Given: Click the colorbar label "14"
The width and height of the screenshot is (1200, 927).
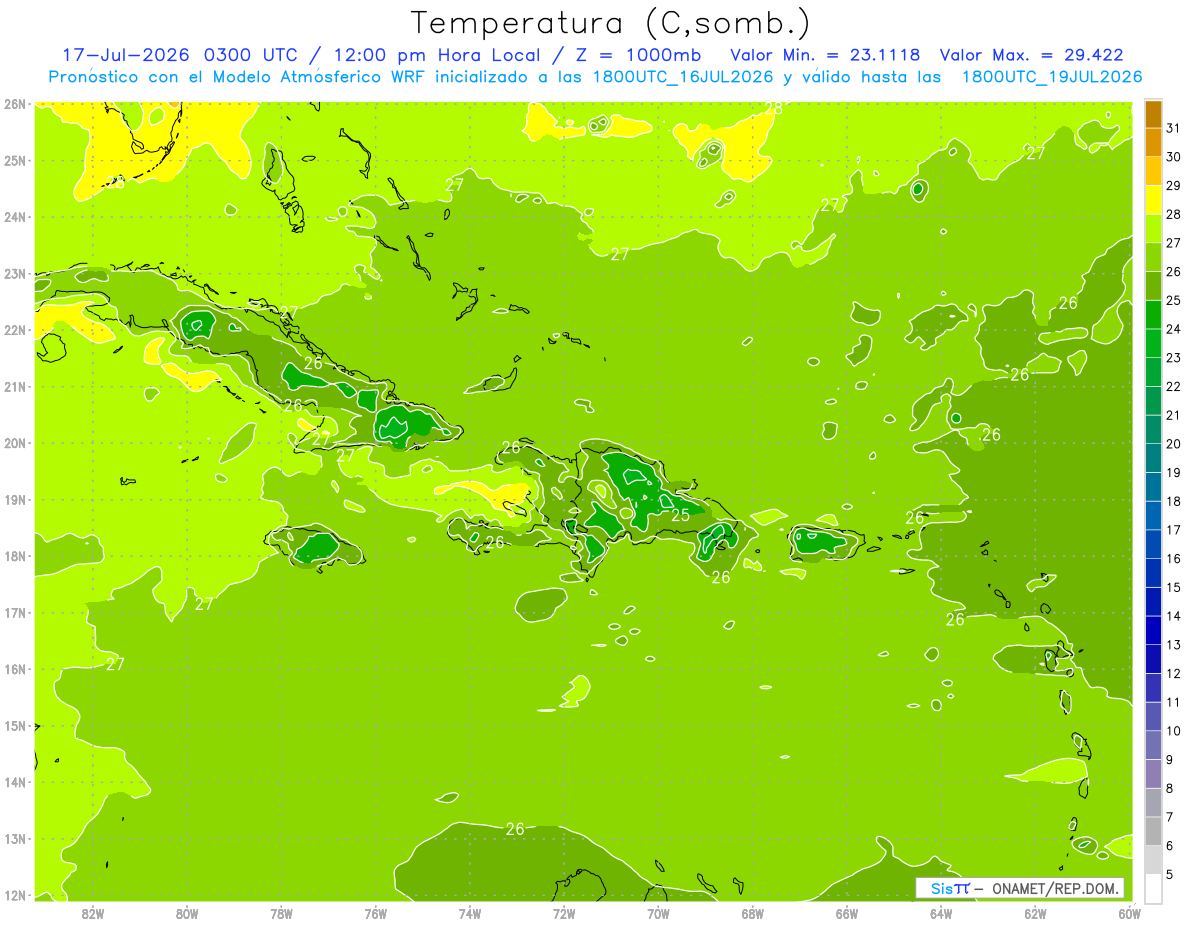Looking at the screenshot, I should point(1174,616).
